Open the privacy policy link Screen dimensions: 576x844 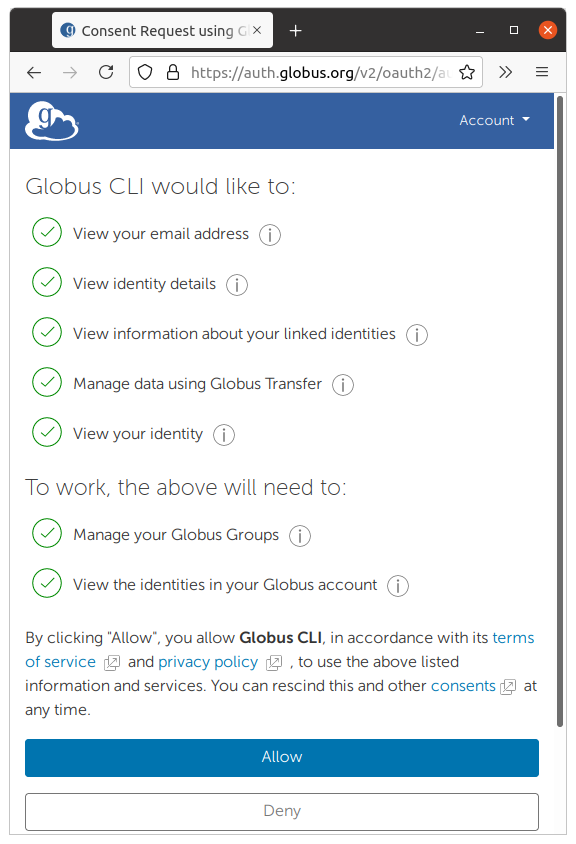pyautogui.click(x=208, y=662)
